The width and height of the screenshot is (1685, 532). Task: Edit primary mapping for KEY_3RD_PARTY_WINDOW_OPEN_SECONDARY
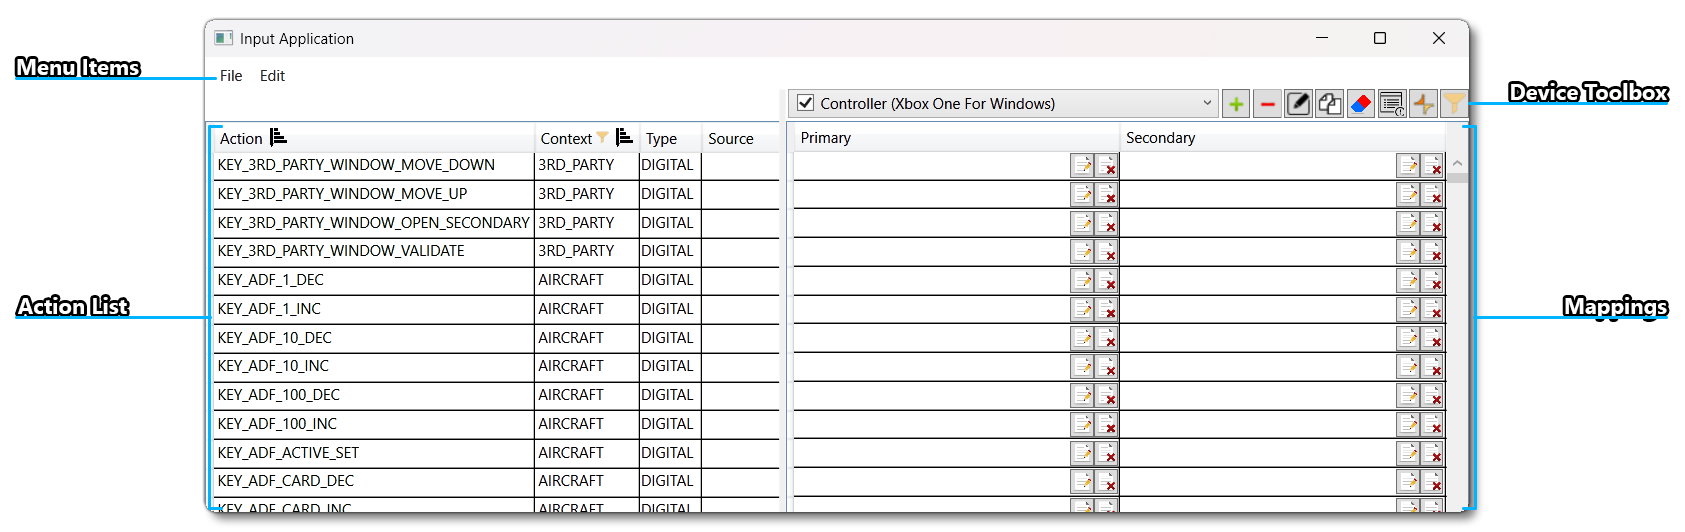pyautogui.click(x=1082, y=223)
